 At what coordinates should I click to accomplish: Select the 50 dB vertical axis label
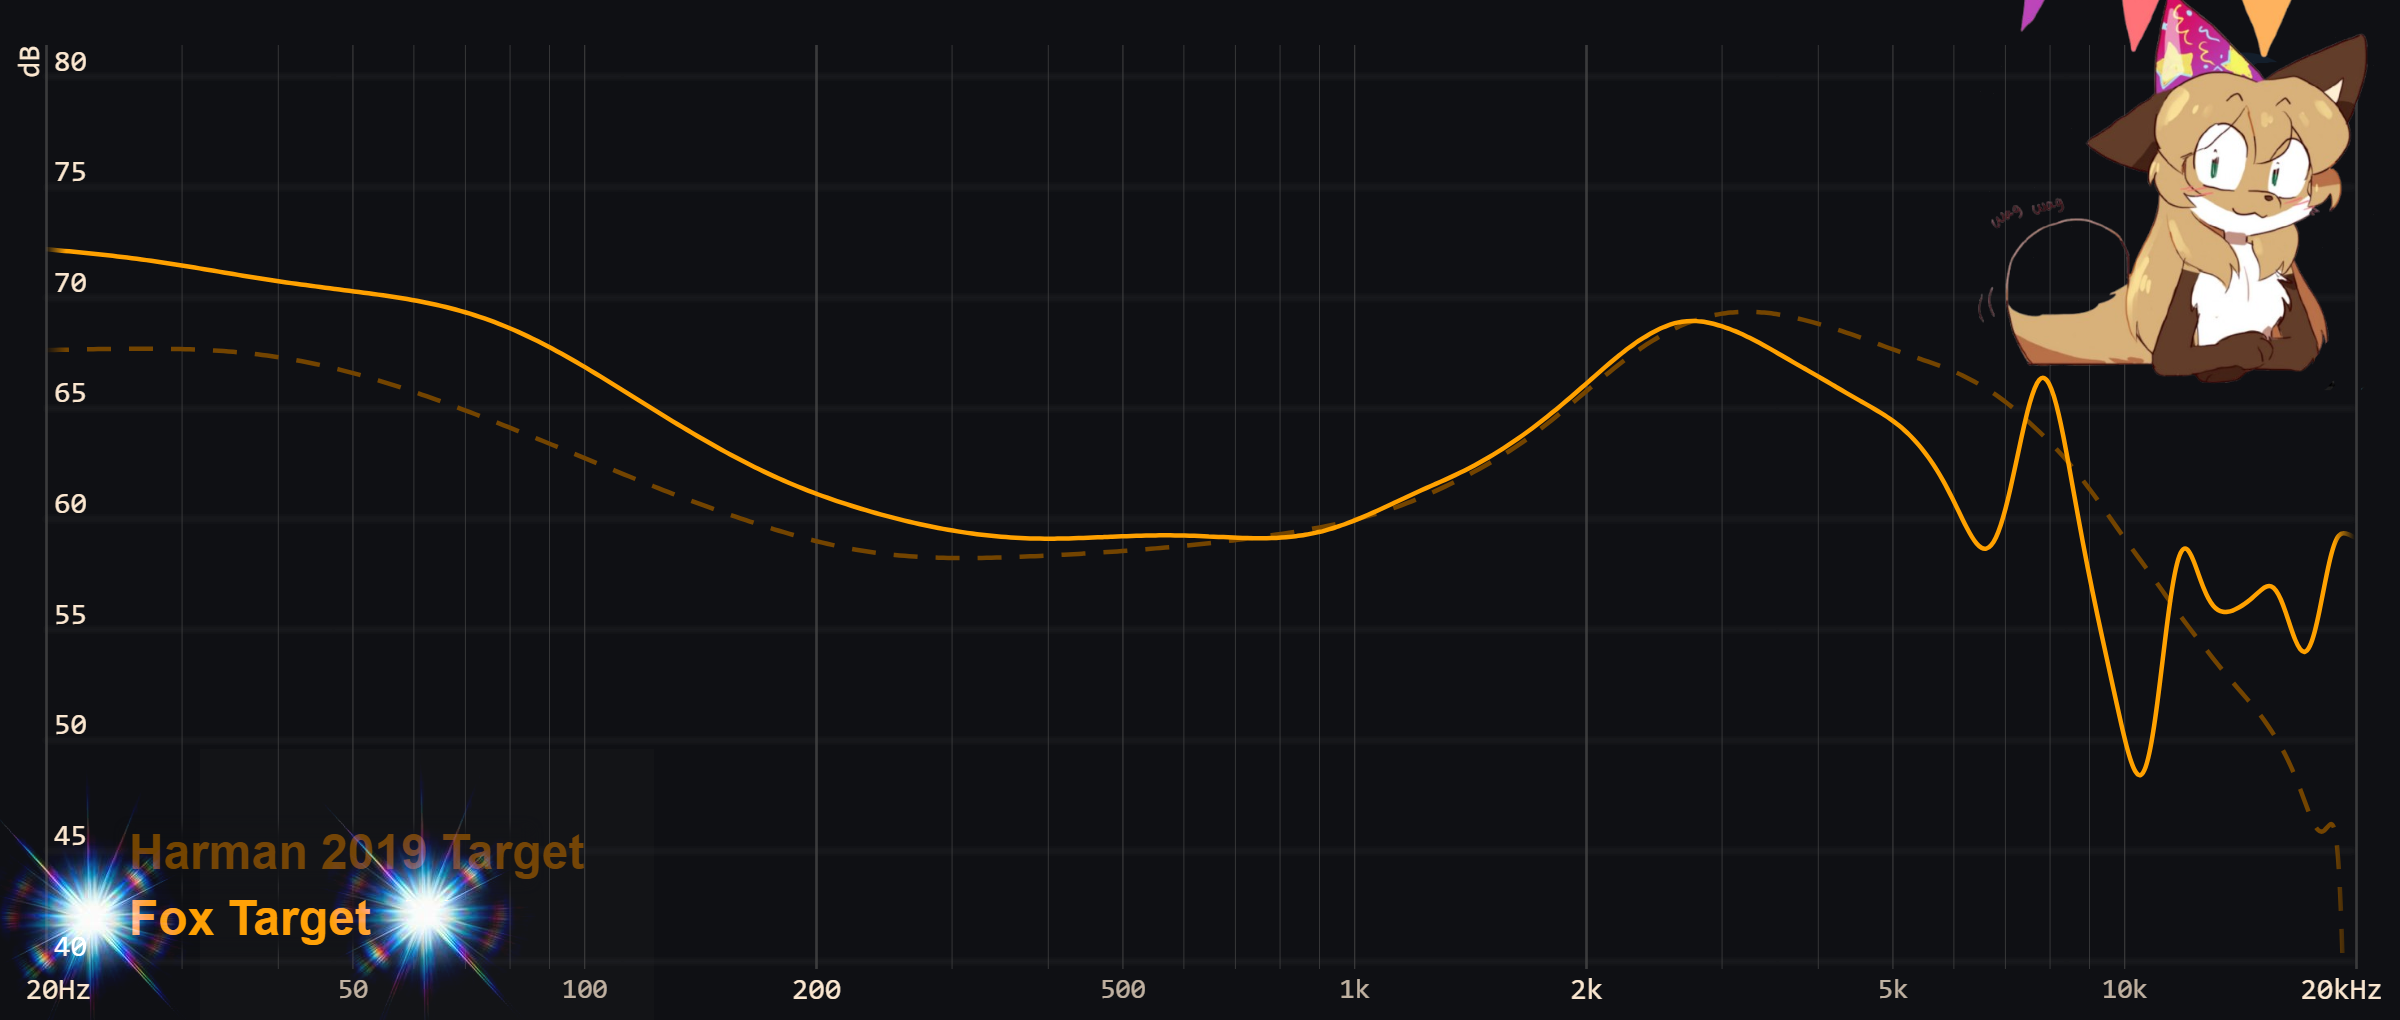70,725
